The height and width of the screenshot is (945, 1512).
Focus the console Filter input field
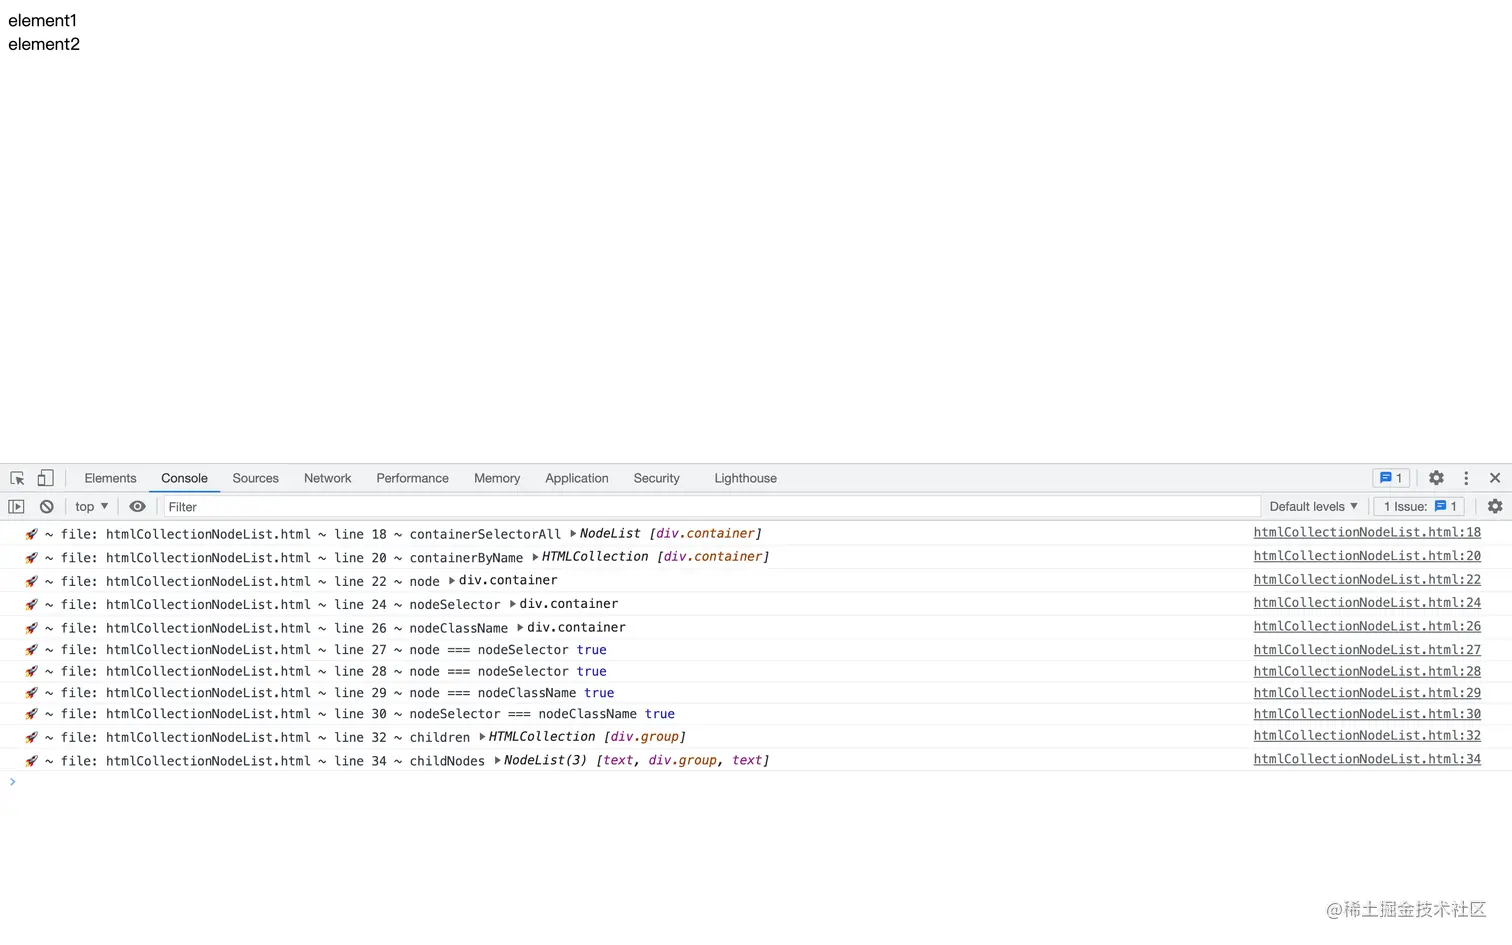click(x=711, y=507)
